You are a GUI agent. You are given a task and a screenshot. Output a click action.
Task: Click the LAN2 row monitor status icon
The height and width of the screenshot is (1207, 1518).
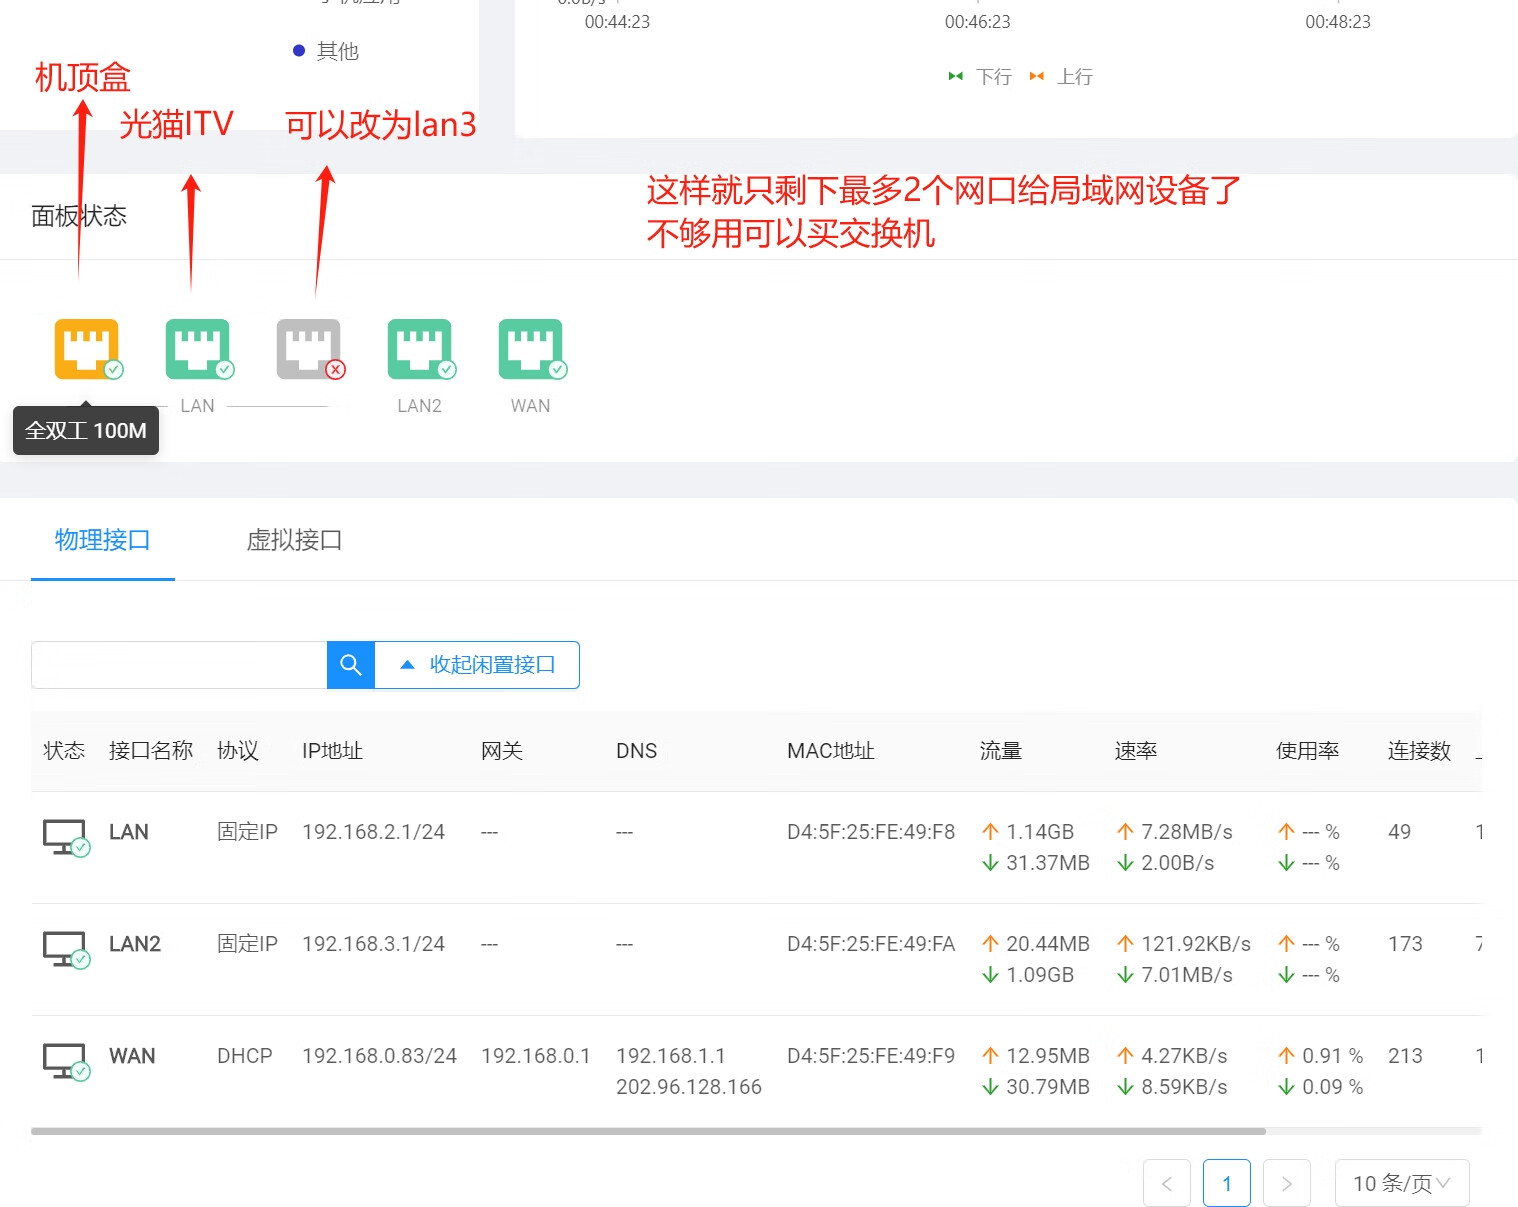(x=66, y=949)
